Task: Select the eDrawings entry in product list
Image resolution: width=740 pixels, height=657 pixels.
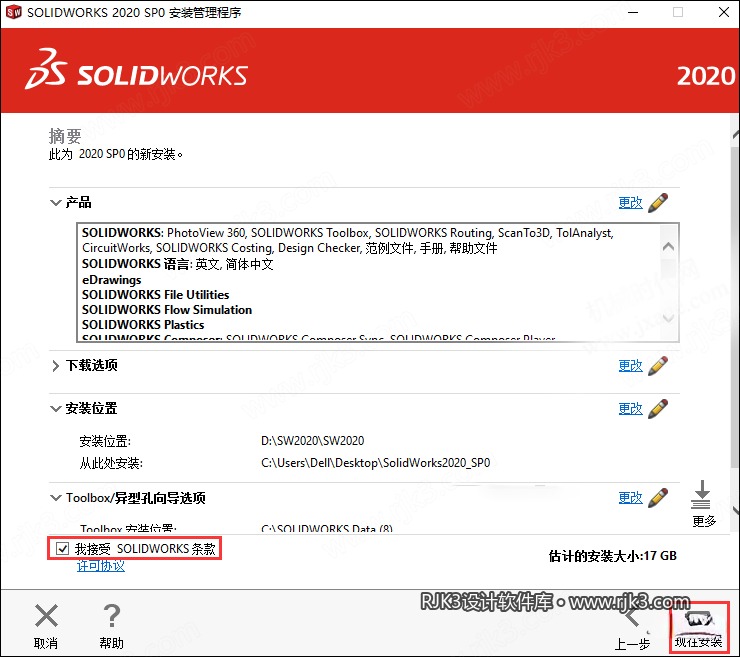Action: (111, 280)
